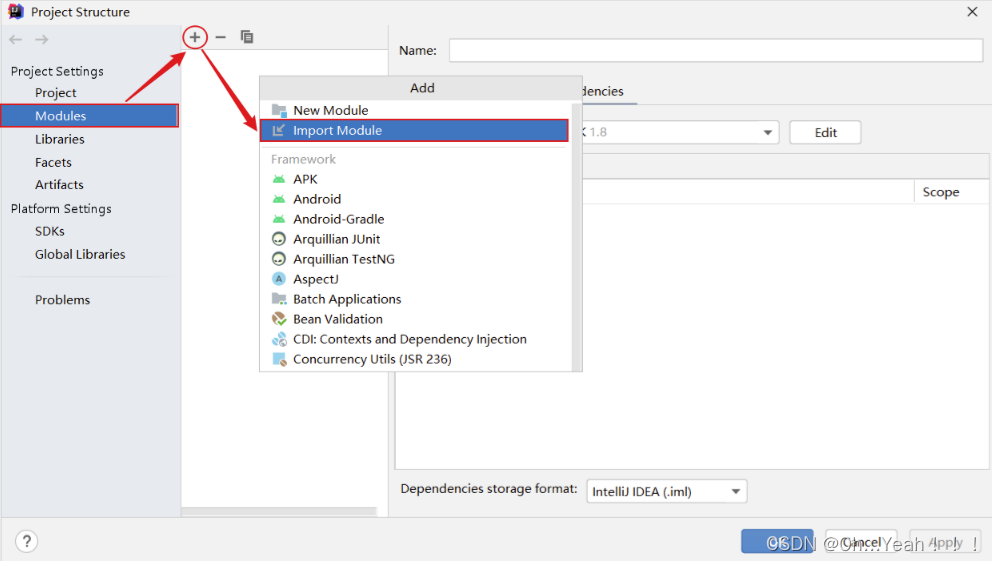Close the Project Structure dialog
This screenshot has height=561, width=992.
click(972, 11)
